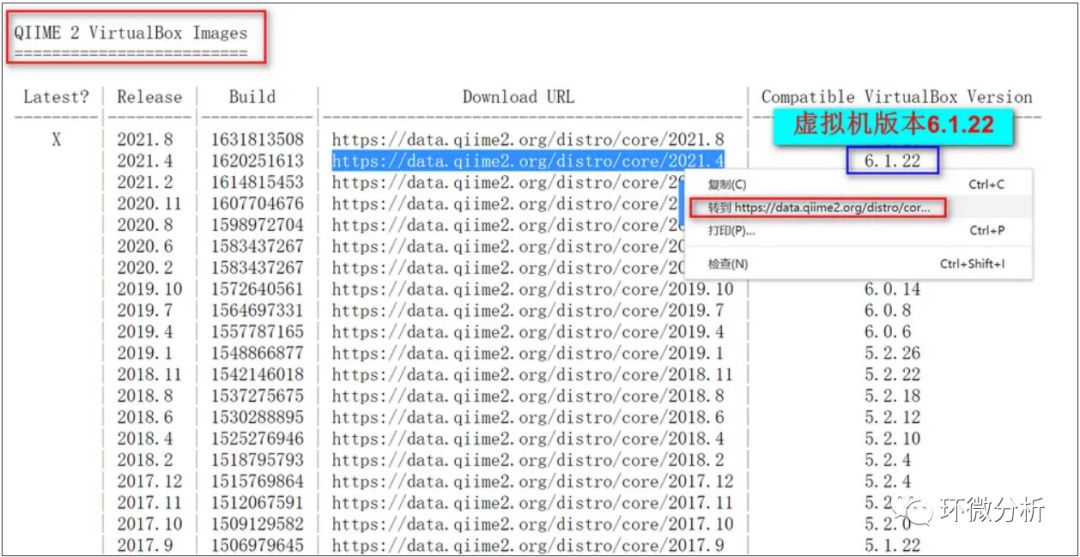Click VirtualBox version 5.2.26
This screenshot has width=1080, height=557.
click(x=893, y=353)
